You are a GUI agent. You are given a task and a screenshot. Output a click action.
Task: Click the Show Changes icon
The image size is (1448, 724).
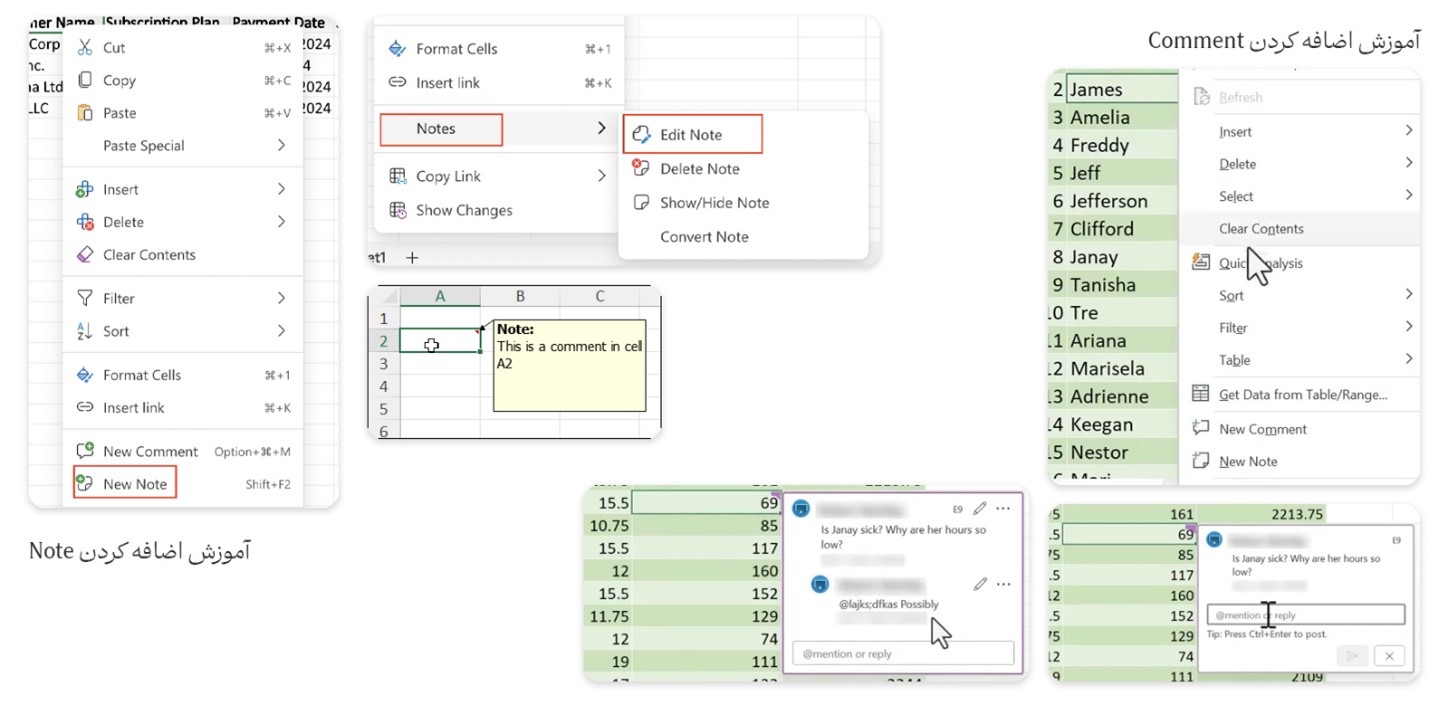pyautogui.click(x=397, y=210)
